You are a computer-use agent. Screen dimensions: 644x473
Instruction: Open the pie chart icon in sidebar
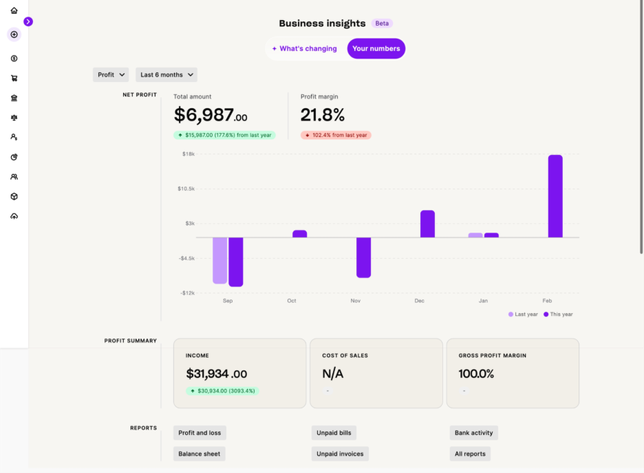tap(14, 157)
